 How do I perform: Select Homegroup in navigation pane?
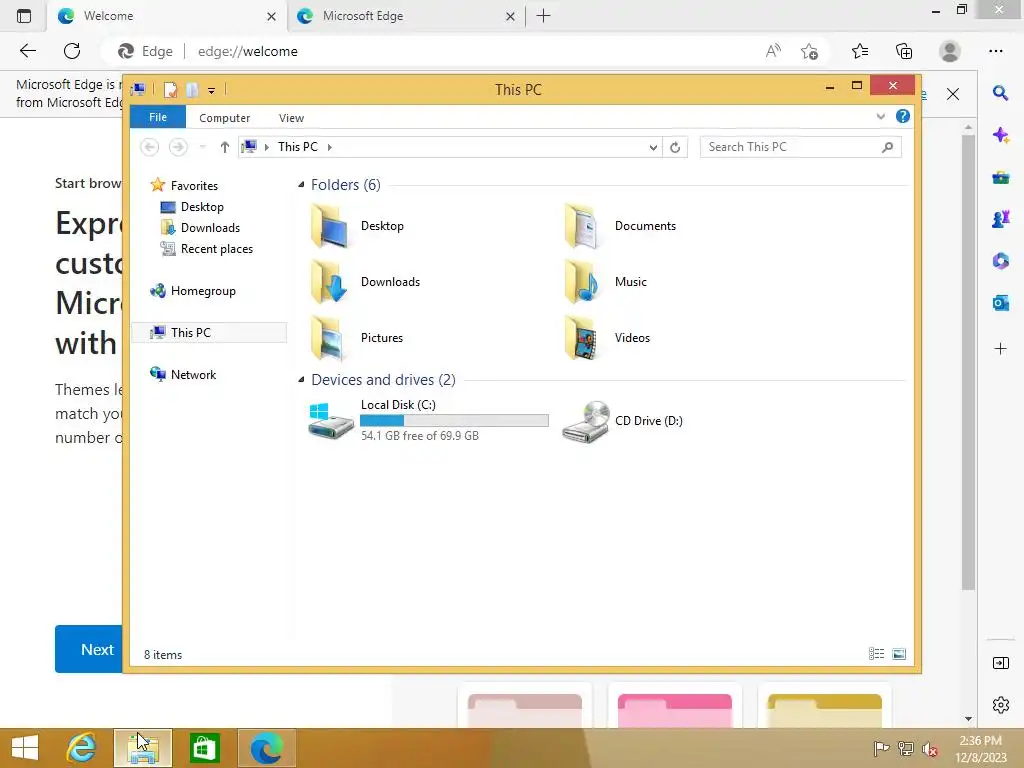tap(193, 291)
